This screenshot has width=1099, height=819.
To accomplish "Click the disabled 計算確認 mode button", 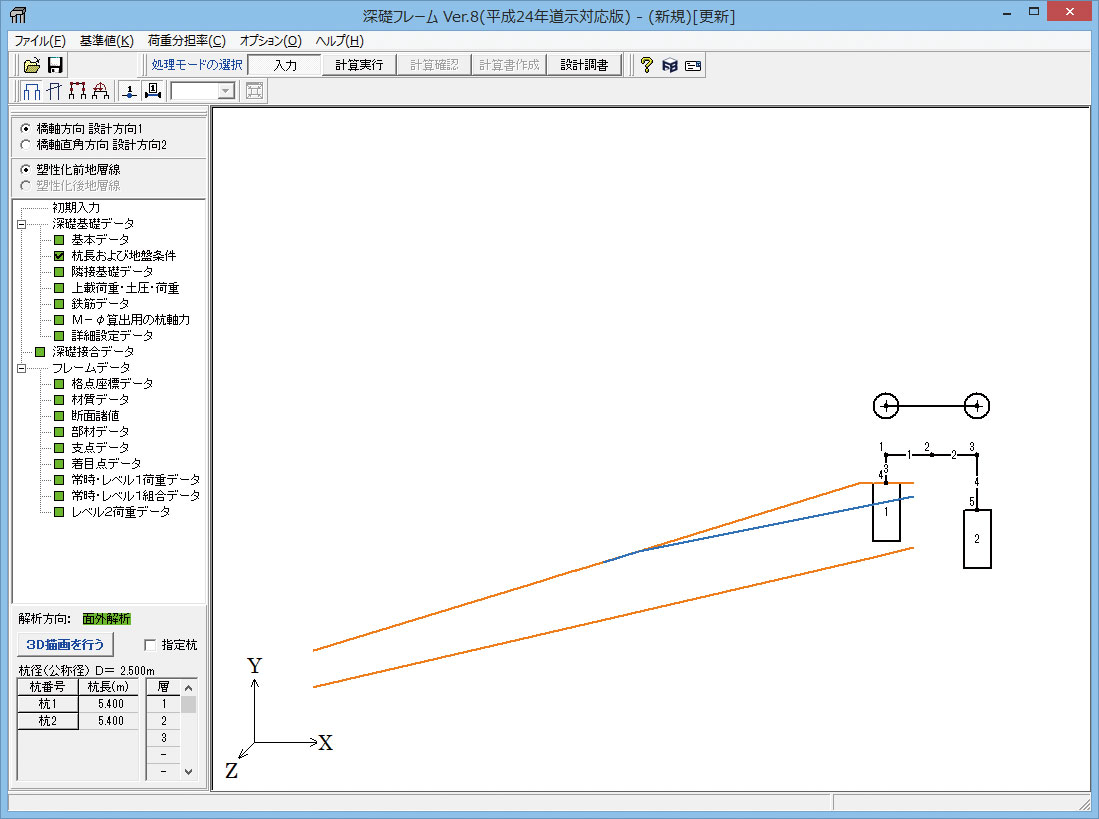I will tap(434, 65).
